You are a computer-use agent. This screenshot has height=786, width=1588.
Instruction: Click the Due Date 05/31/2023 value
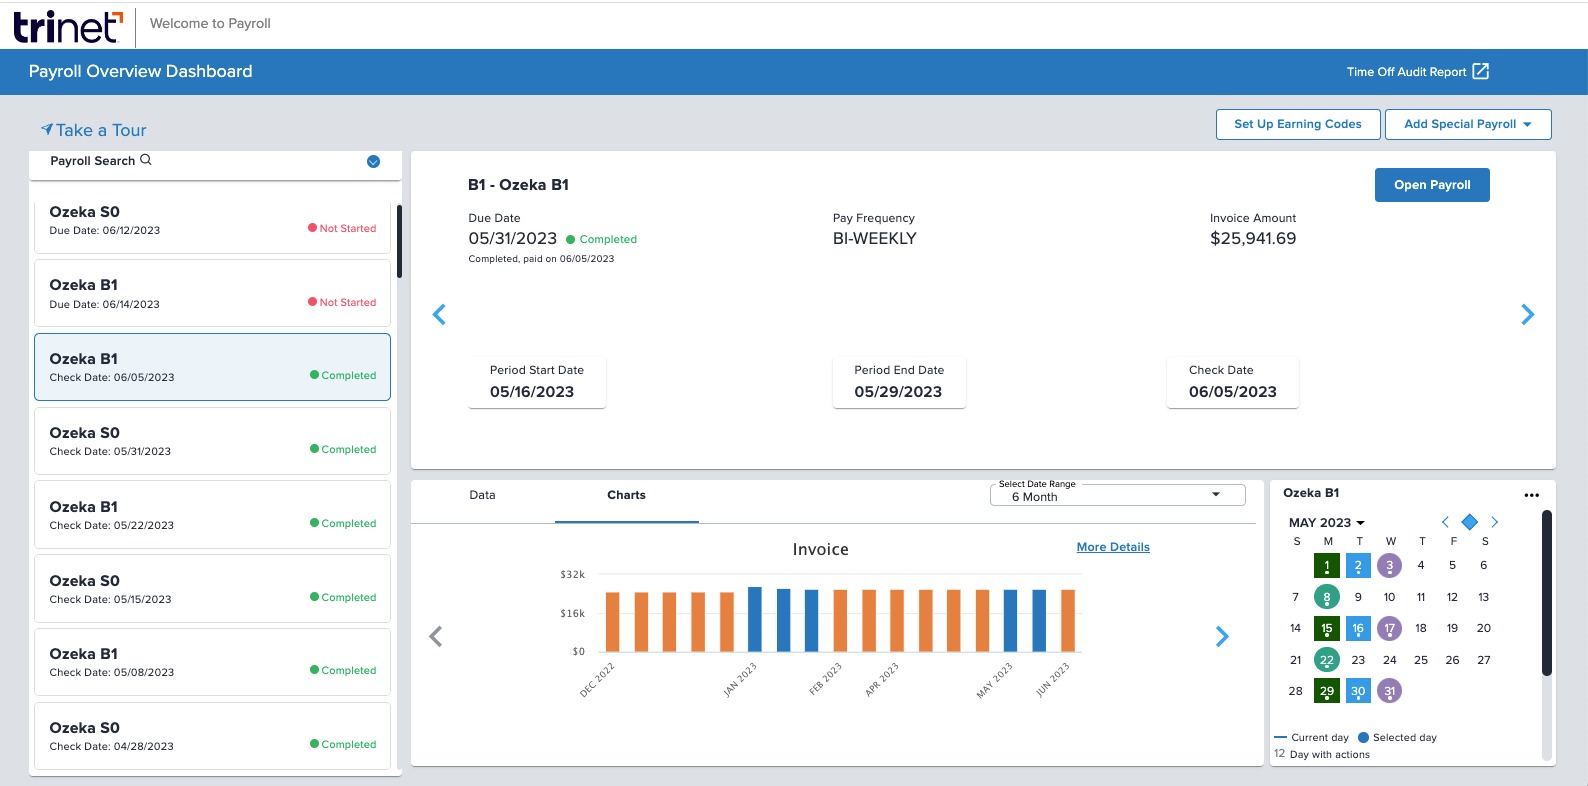point(513,239)
